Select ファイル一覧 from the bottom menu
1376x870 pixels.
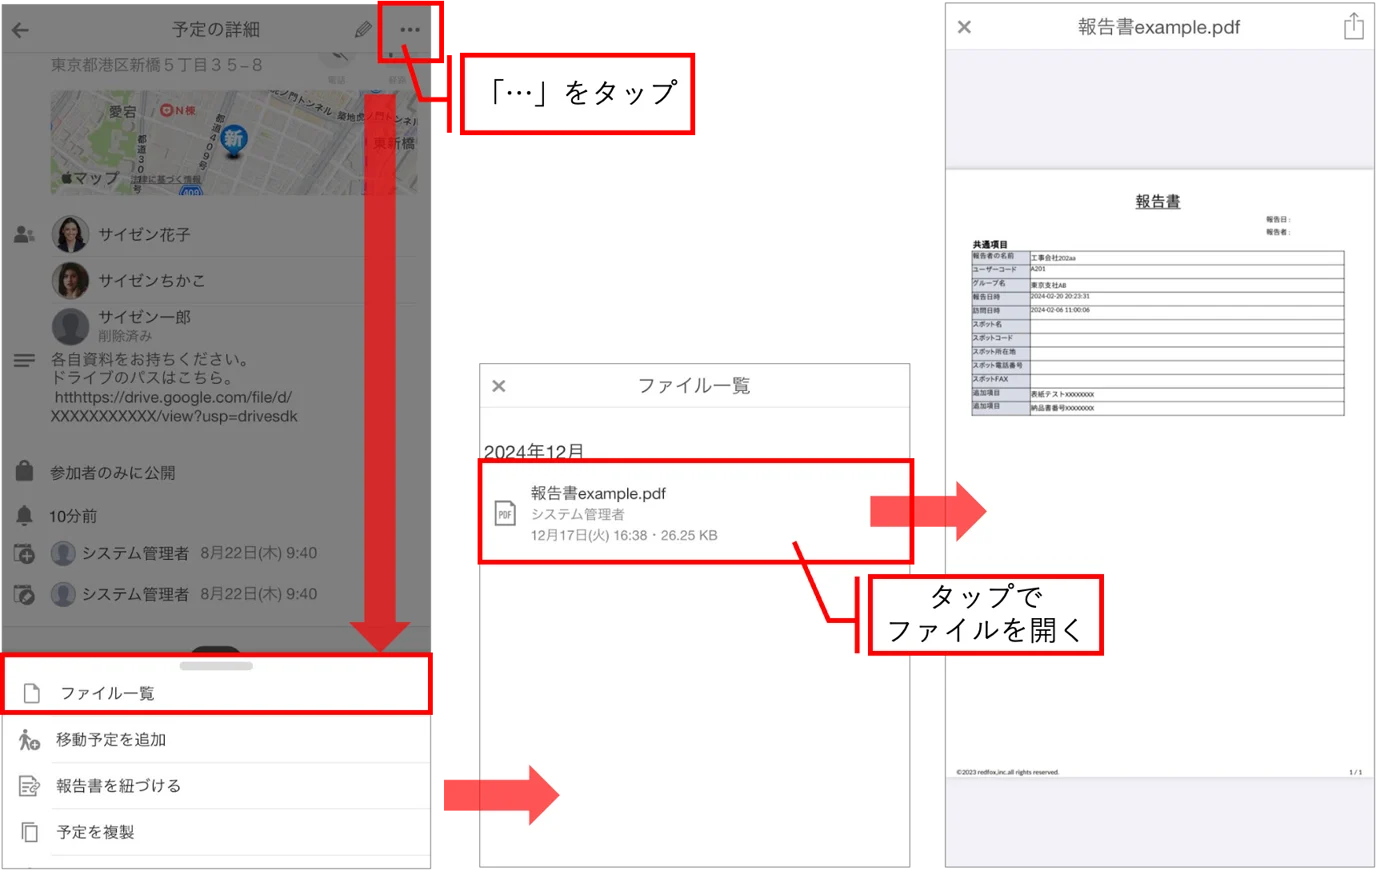click(216, 692)
